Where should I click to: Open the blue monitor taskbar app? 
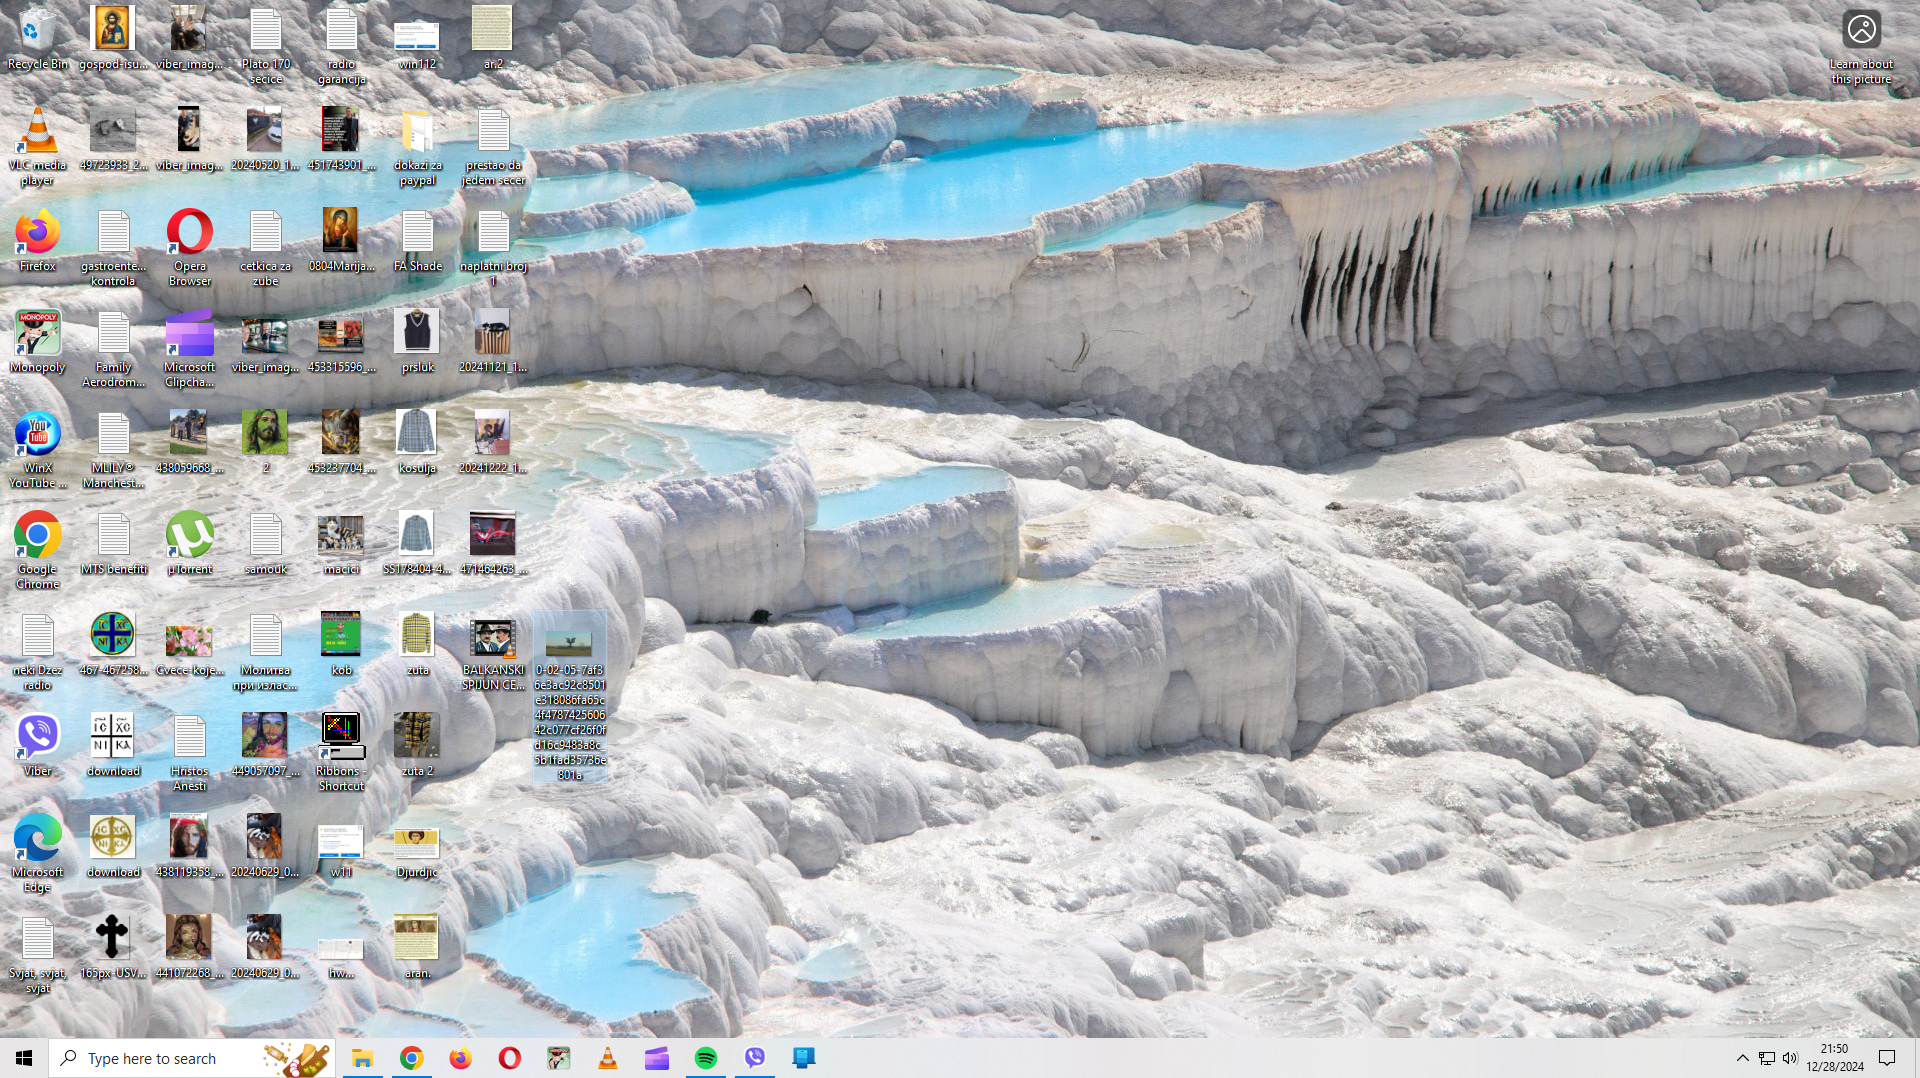(803, 1058)
